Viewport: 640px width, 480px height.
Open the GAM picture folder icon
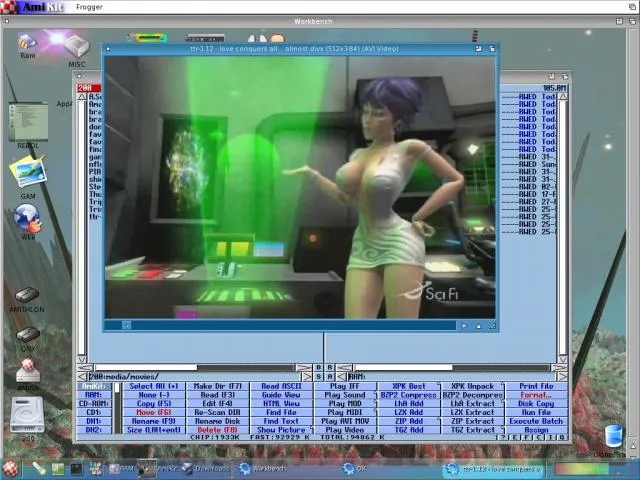click(x=27, y=171)
